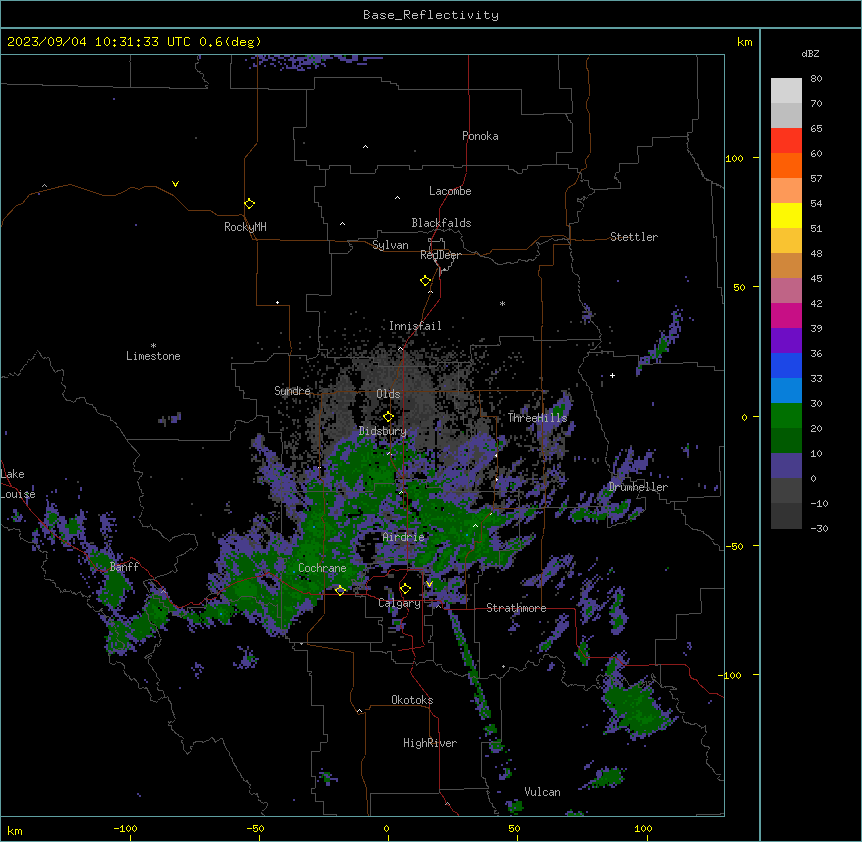Click the Blackfalds city label
The width and height of the screenshot is (862, 842).
pos(441,223)
